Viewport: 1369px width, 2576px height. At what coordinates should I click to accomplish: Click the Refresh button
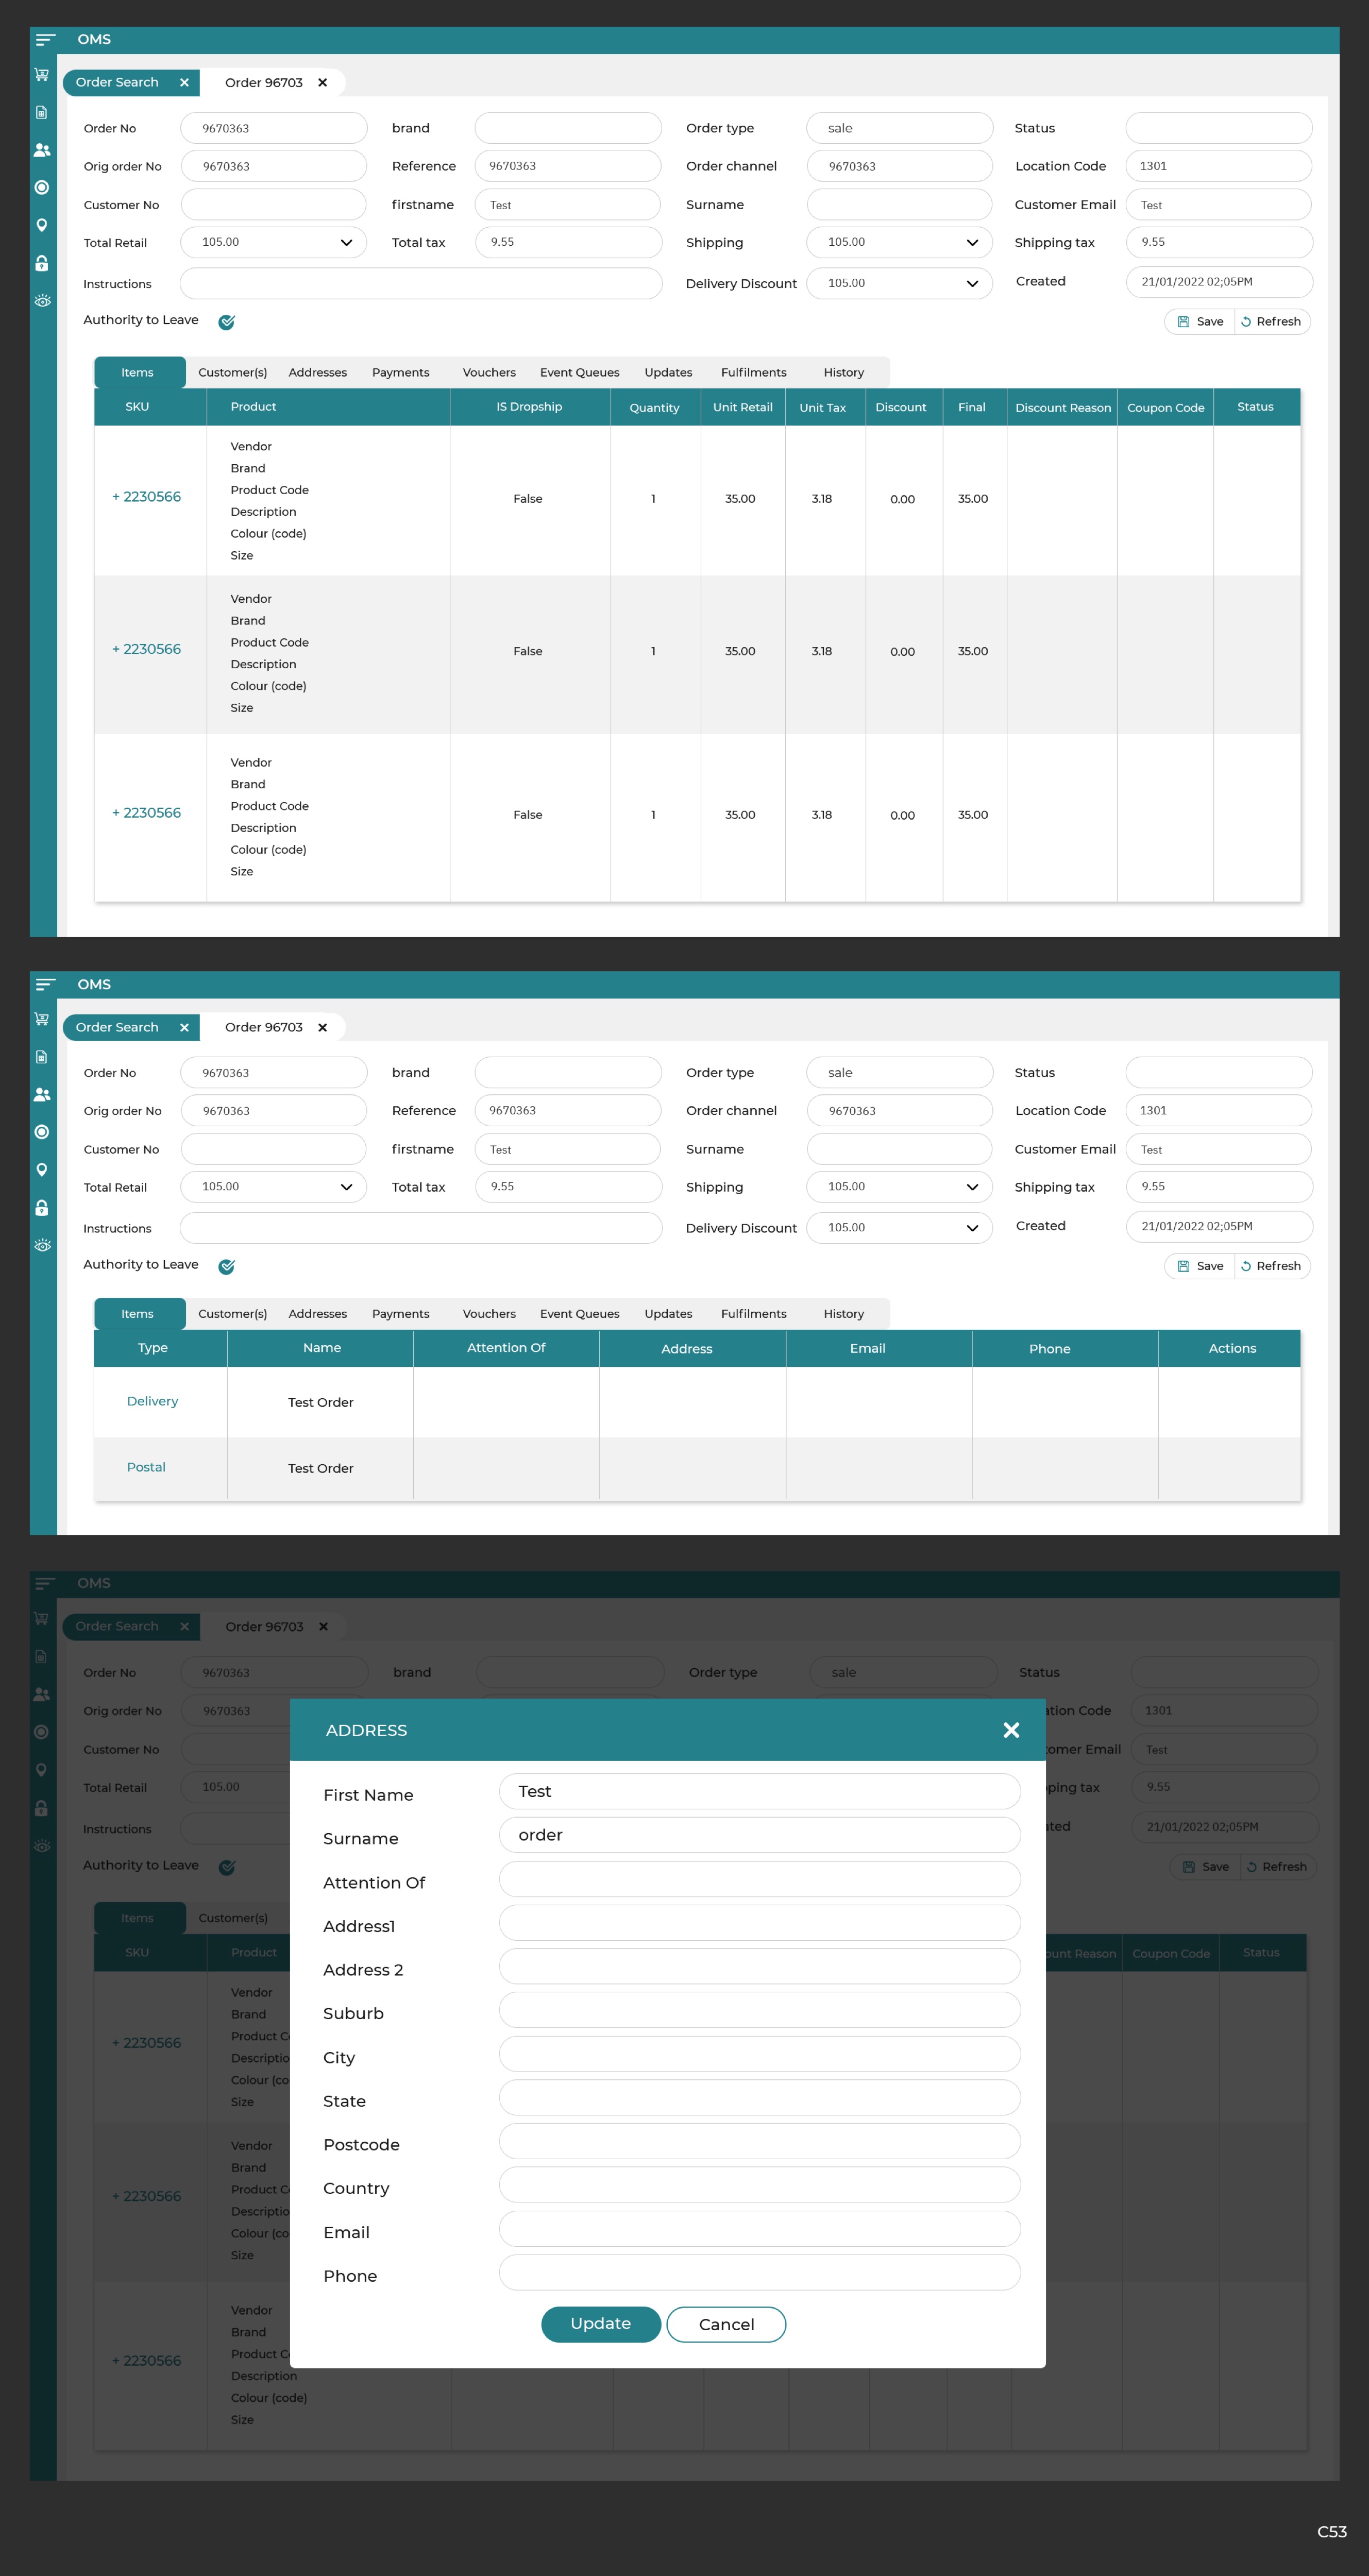point(1272,321)
